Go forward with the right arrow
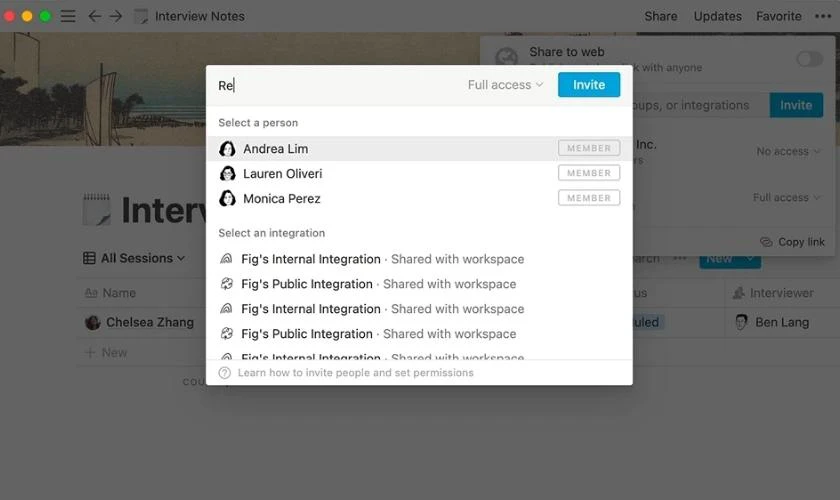 coord(116,16)
